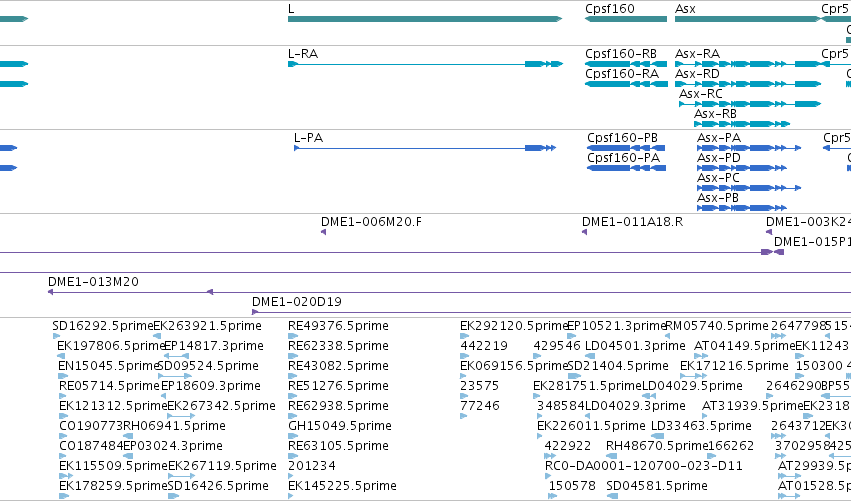Click the CO187484 EST label
This screenshot has height=501, width=851.
(x=91, y=446)
